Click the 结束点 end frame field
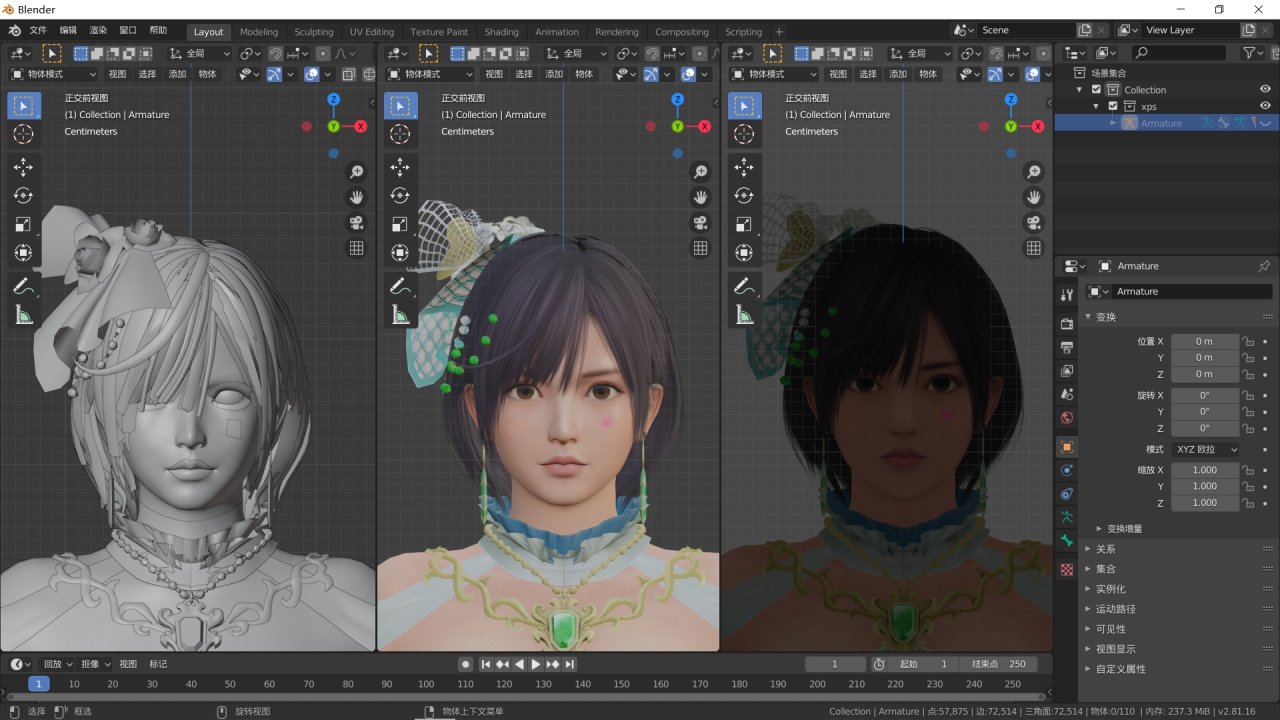The width and height of the screenshot is (1280, 720). [998, 664]
